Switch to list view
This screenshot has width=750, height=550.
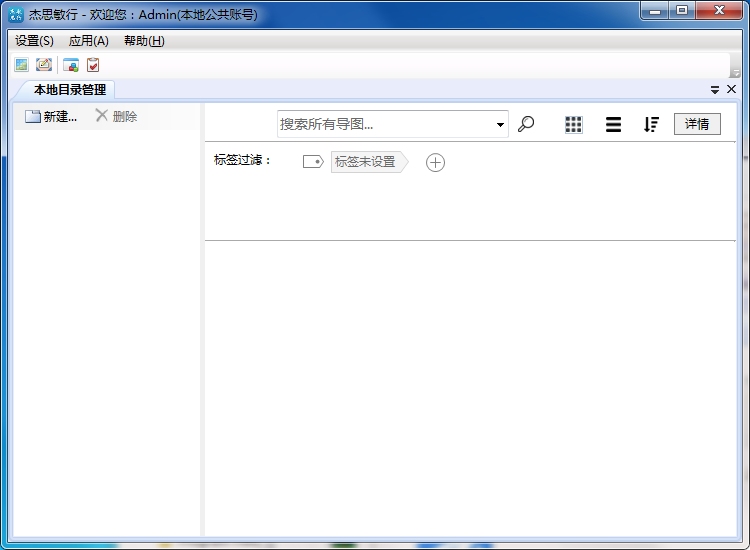pyautogui.click(x=613, y=124)
